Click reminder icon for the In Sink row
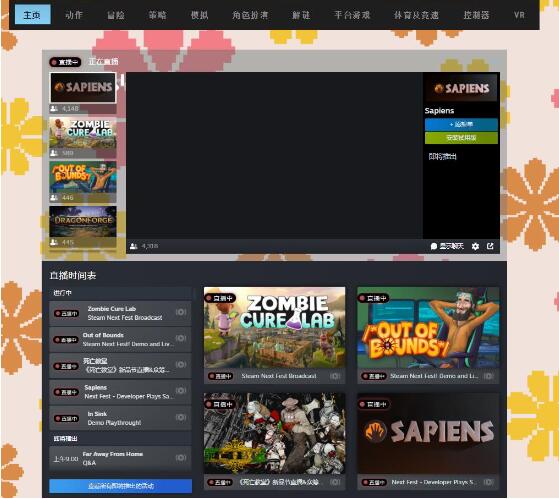The width and height of the screenshot is (559, 499). (181, 417)
